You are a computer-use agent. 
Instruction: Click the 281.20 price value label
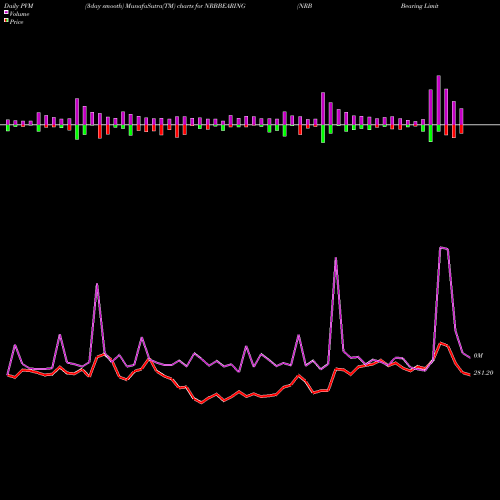(x=483, y=373)
